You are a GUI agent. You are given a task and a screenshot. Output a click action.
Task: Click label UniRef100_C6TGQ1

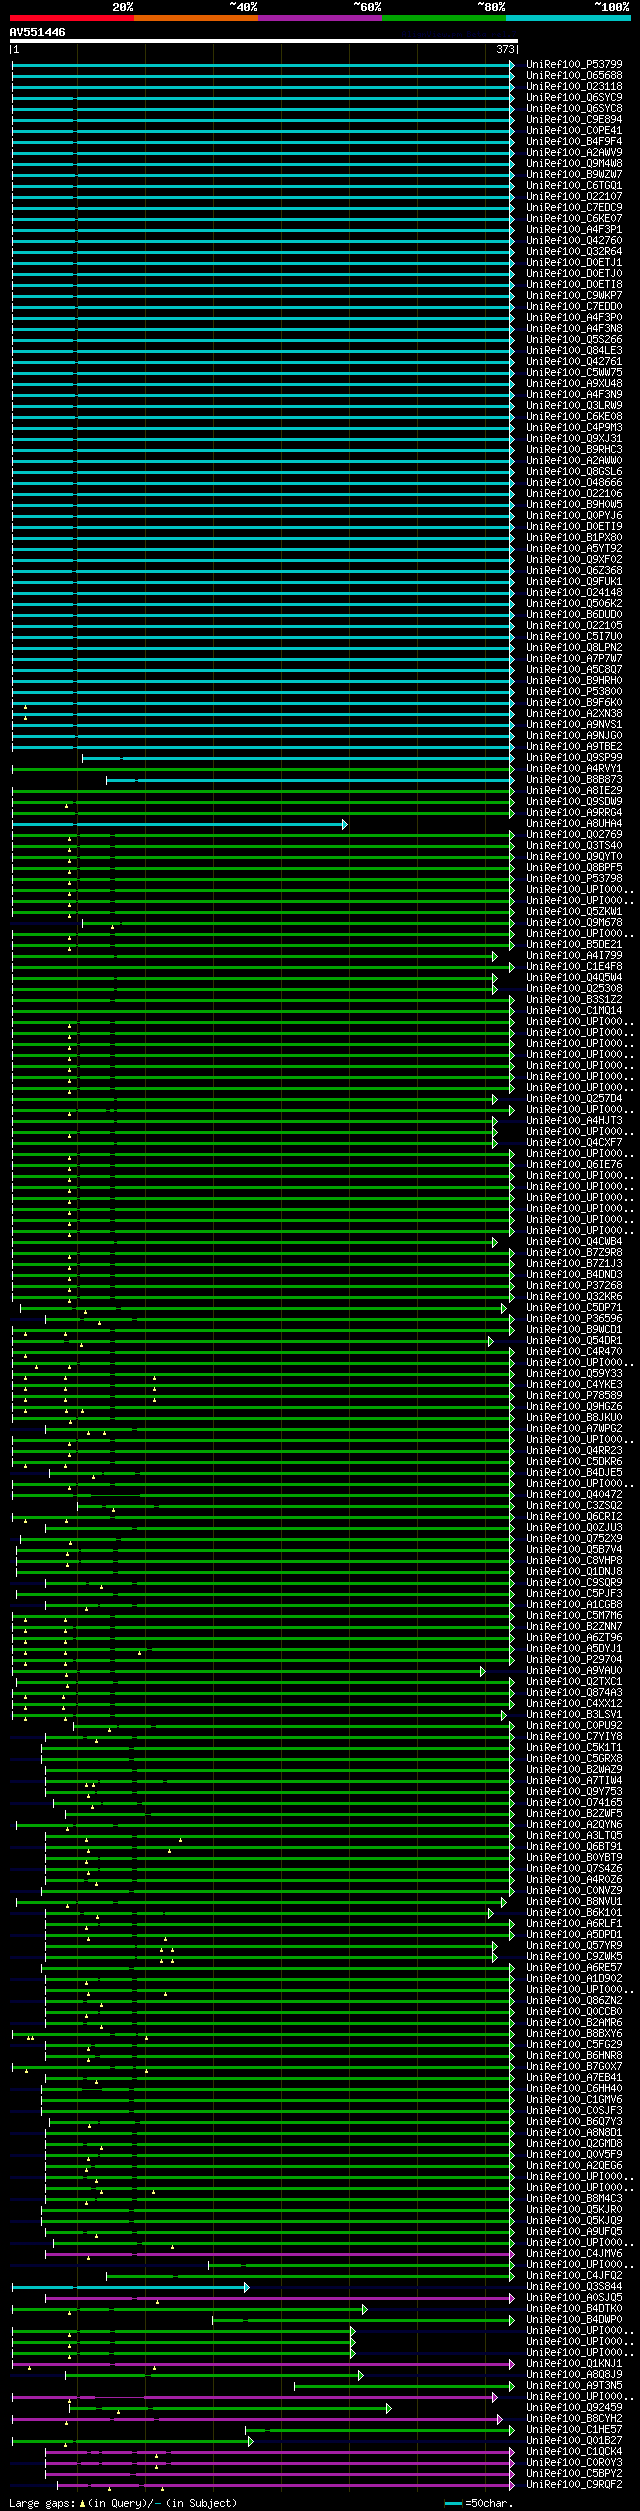(x=574, y=185)
